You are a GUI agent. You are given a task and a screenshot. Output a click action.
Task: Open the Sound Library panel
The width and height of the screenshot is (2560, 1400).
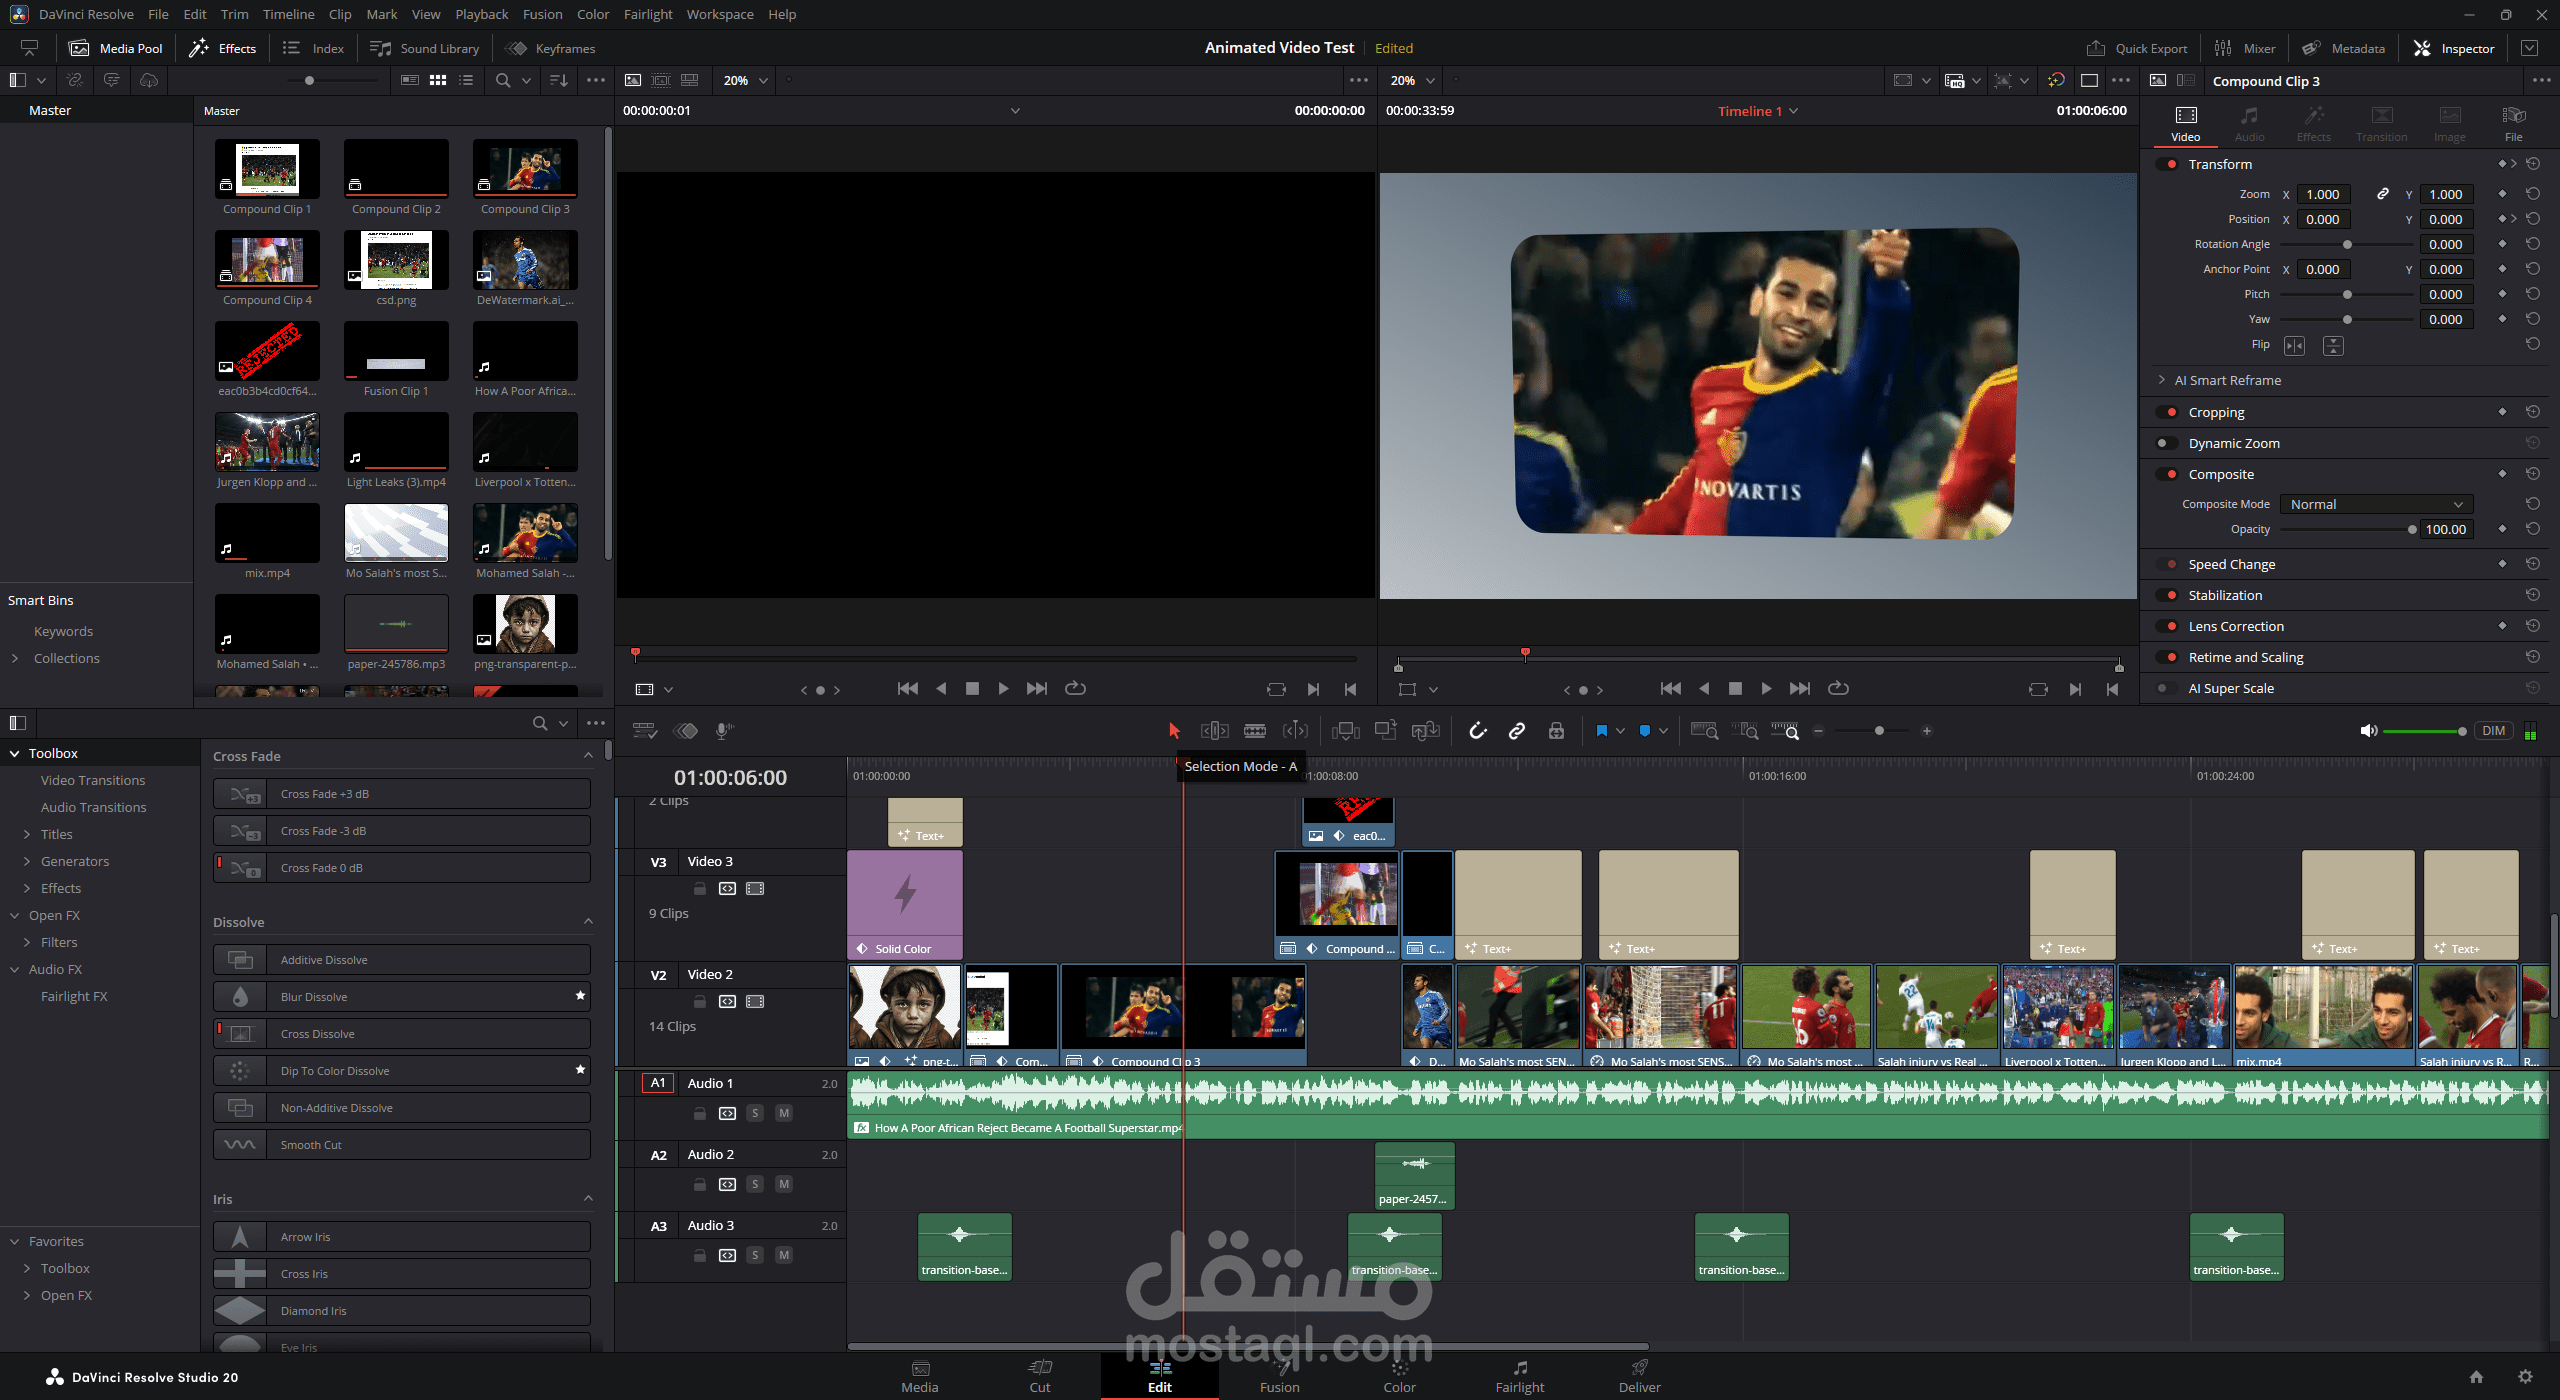[424, 48]
